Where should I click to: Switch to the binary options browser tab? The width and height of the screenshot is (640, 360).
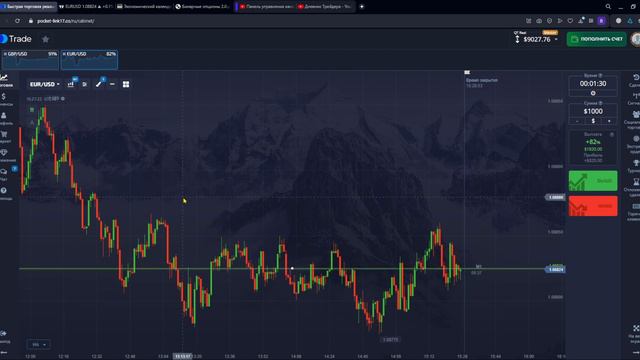click(x=202, y=7)
